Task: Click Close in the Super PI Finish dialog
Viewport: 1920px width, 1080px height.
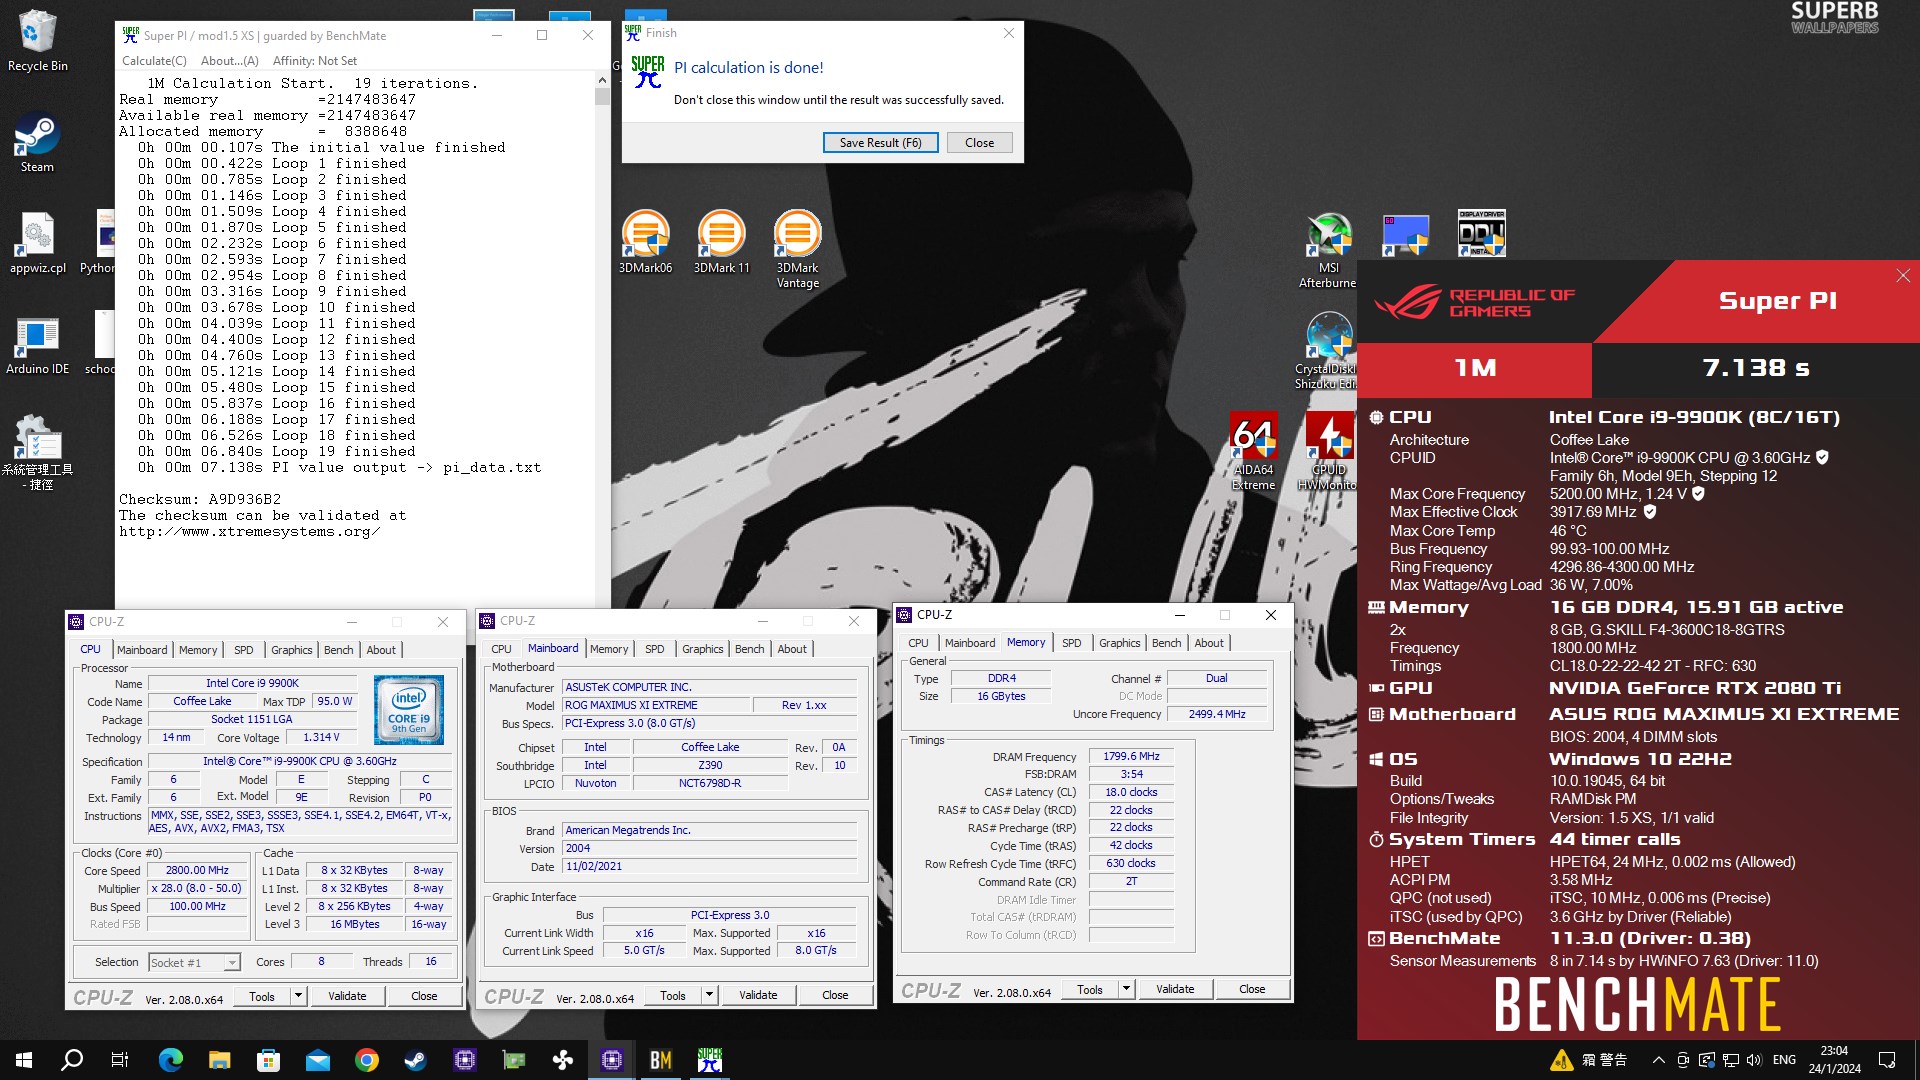Action: pyautogui.click(x=979, y=143)
